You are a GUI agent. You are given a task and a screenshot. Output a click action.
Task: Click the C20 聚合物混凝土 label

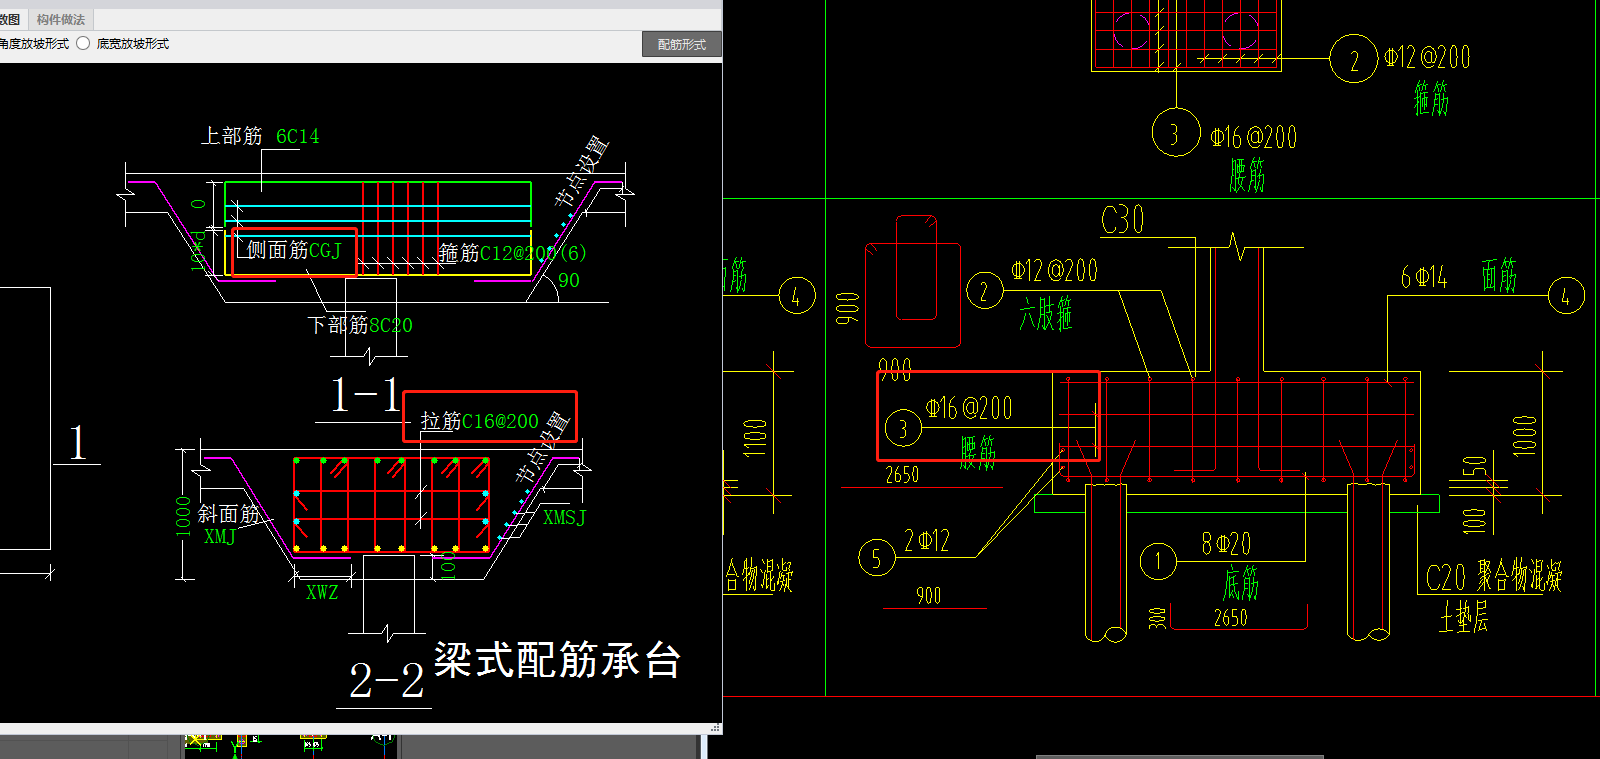[1494, 577]
